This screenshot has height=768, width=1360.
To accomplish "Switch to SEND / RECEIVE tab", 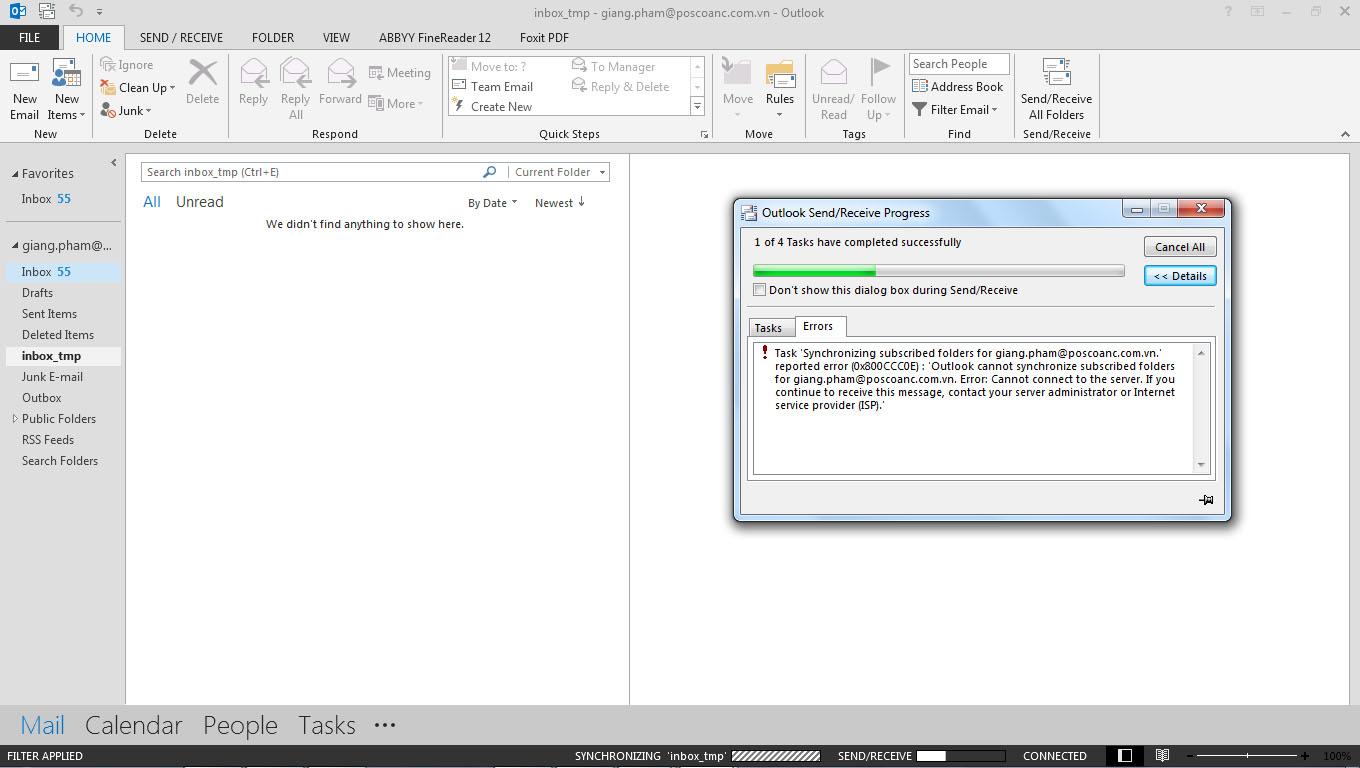I will 181,38.
